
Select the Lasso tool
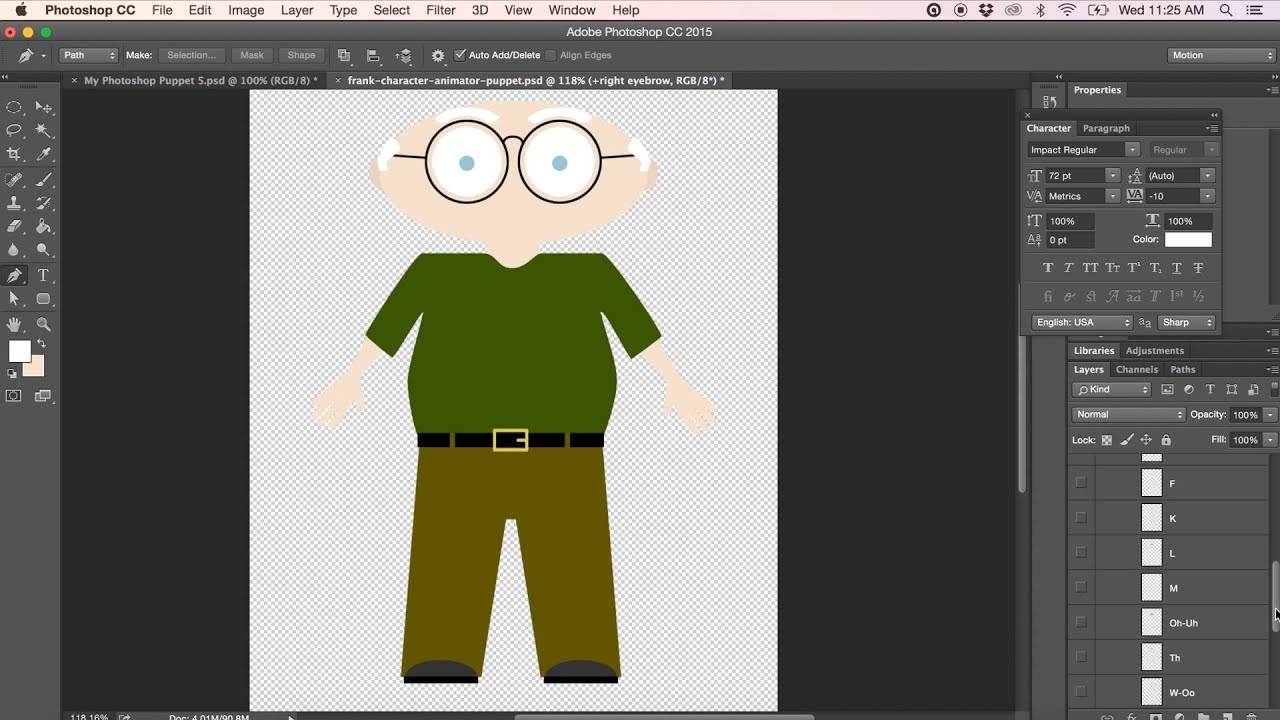pos(15,131)
